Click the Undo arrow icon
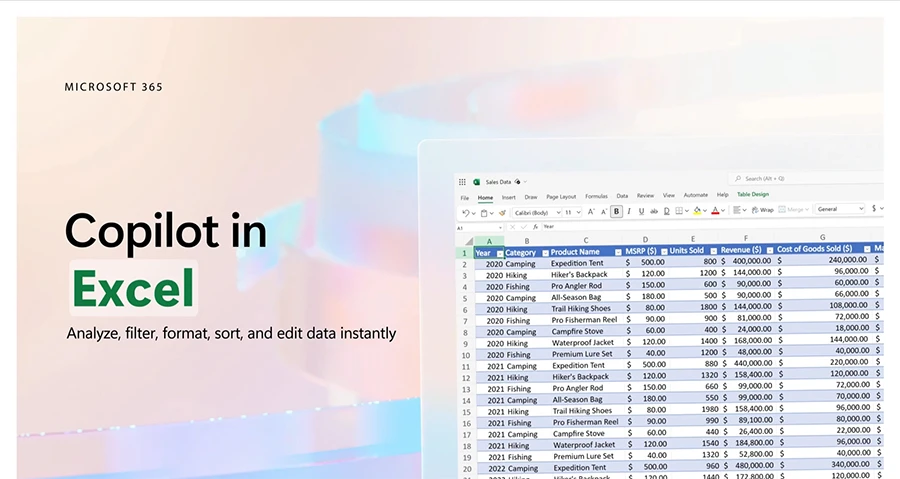This screenshot has width=900, height=479. pyautogui.click(x=466, y=211)
